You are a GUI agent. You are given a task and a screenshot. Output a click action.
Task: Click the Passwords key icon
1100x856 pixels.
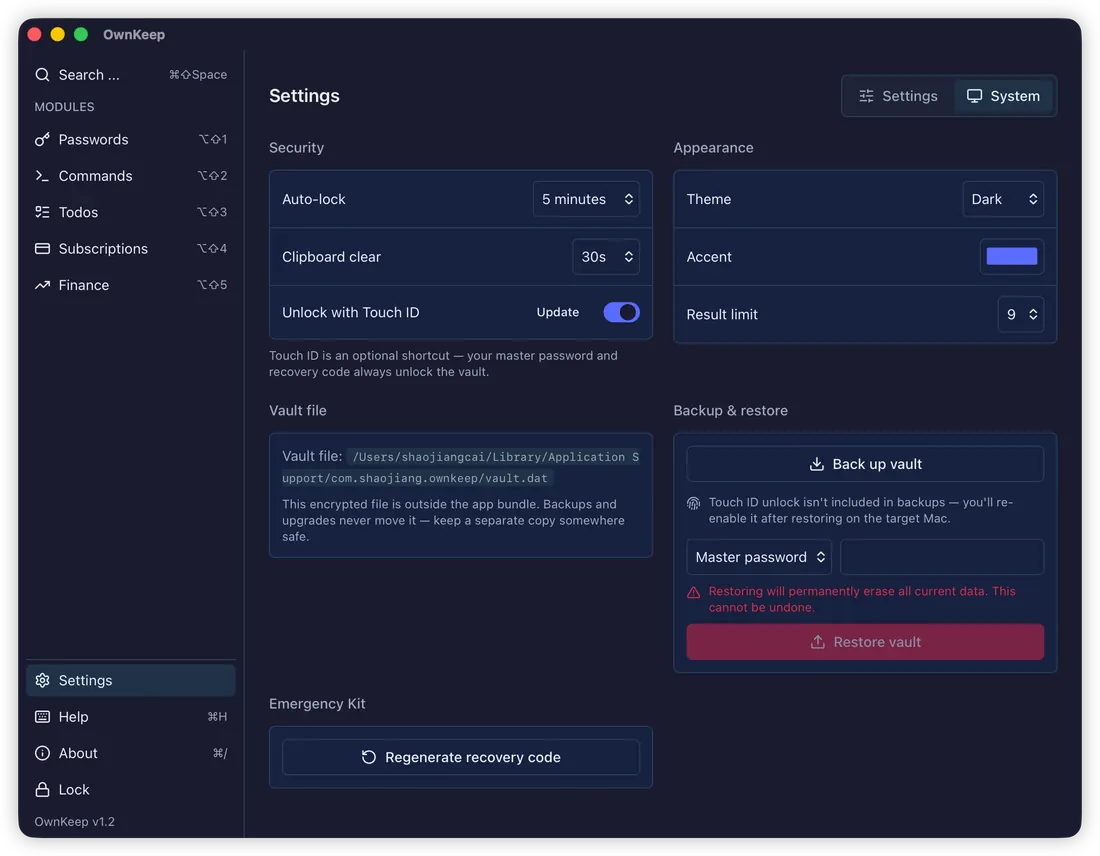click(42, 139)
